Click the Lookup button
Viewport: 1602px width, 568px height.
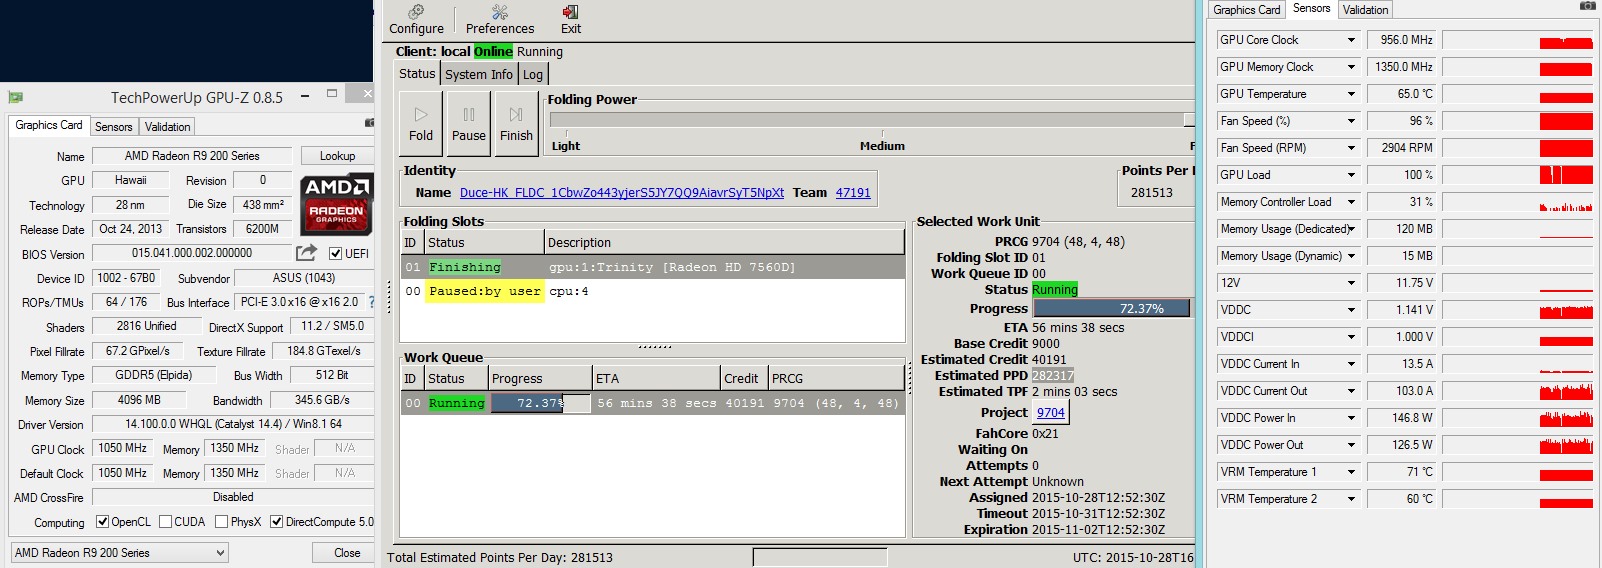click(x=337, y=156)
